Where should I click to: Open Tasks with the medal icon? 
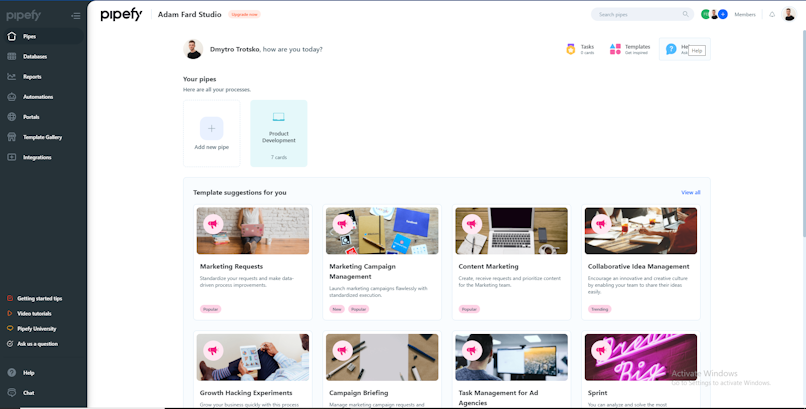(x=580, y=49)
